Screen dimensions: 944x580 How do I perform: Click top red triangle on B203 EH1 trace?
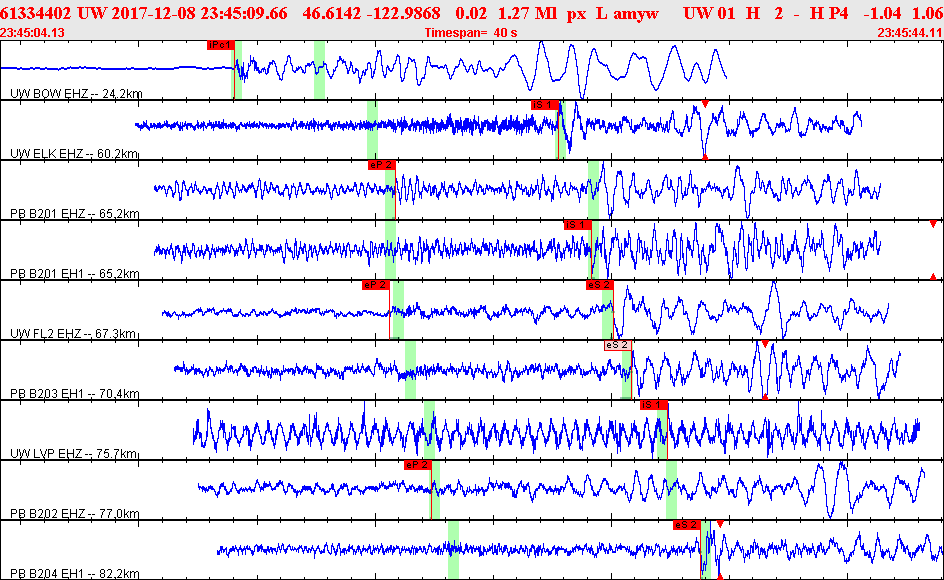(x=765, y=344)
